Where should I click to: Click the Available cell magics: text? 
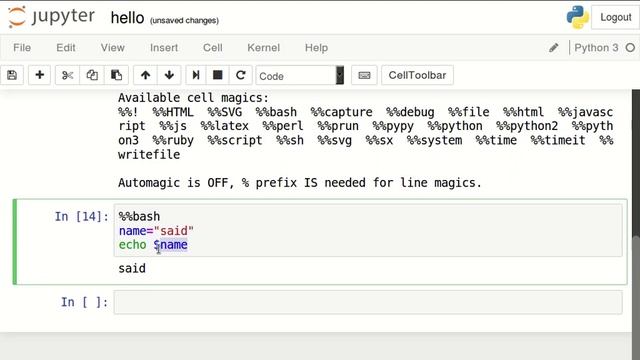click(193, 98)
